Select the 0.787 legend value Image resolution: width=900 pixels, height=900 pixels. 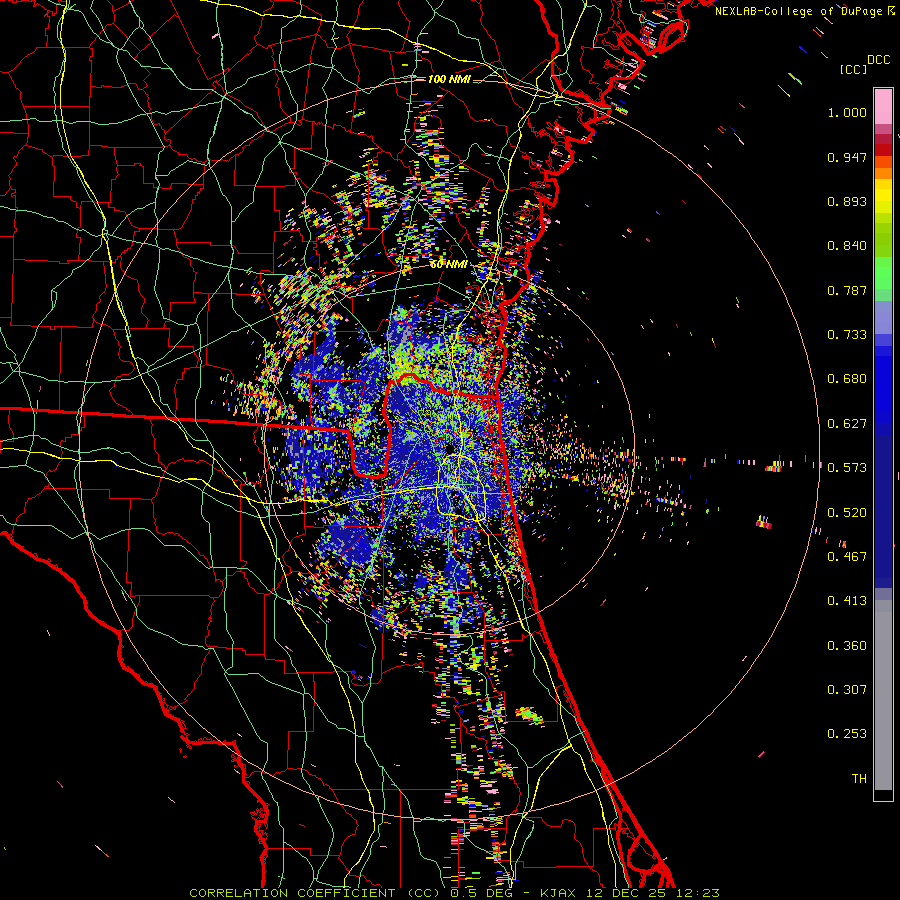coord(847,290)
